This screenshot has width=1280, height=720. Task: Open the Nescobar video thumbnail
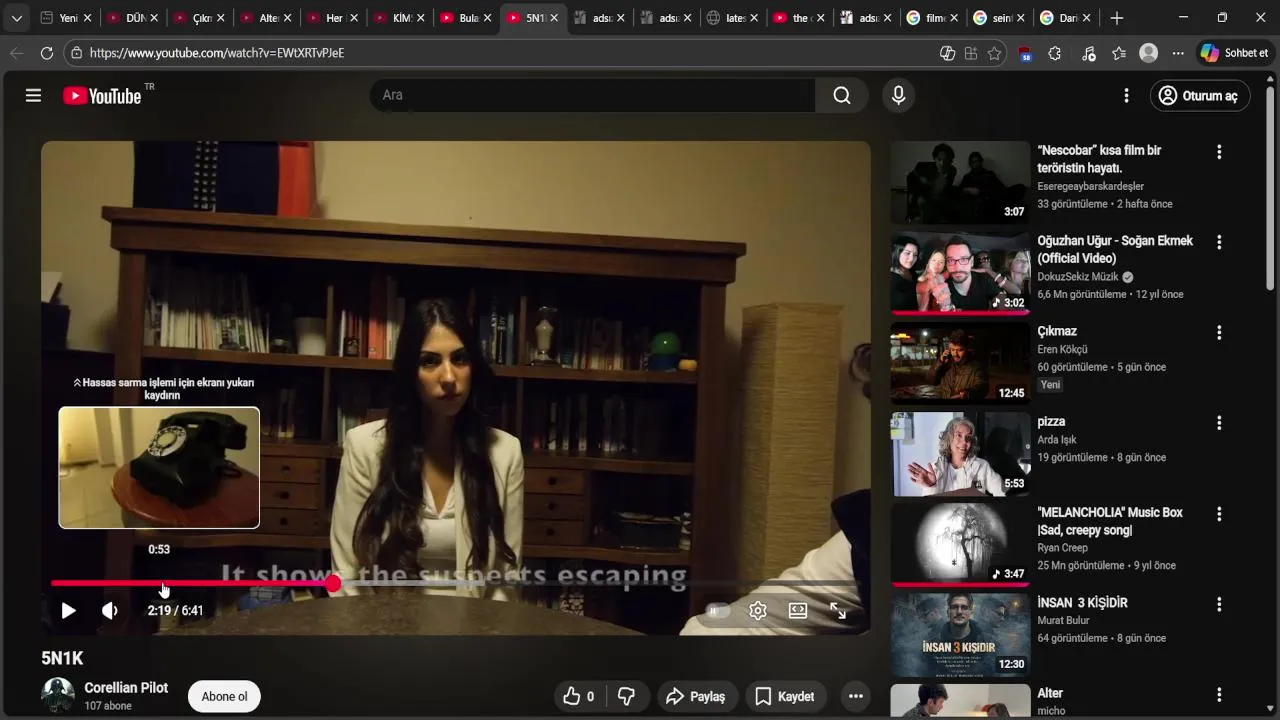click(960, 182)
